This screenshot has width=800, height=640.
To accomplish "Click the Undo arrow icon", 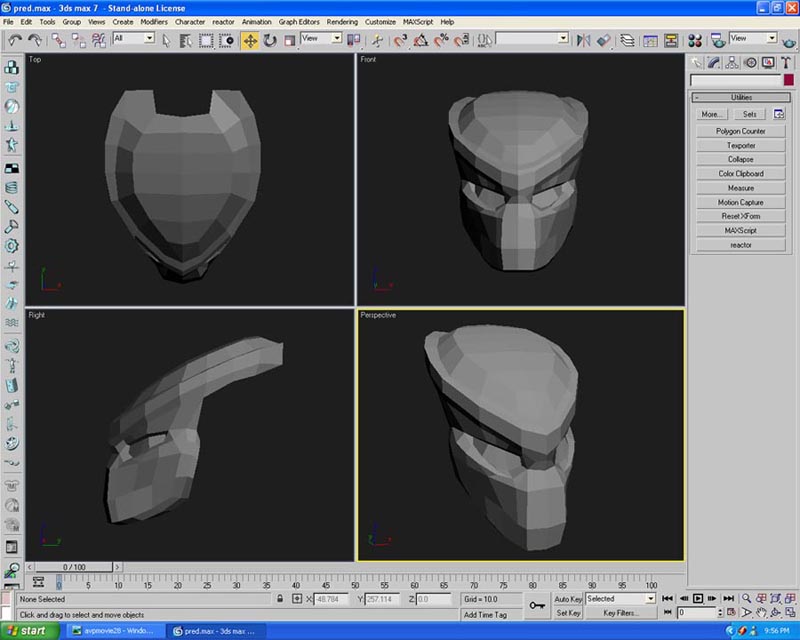I will pyautogui.click(x=16, y=40).
